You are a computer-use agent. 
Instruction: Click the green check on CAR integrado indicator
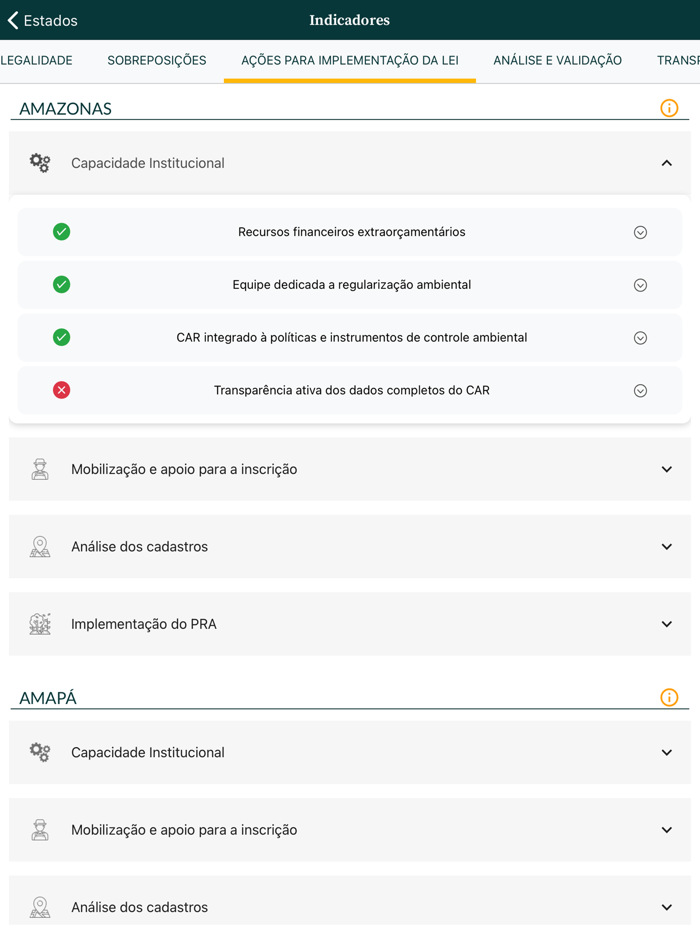[61, 337]
